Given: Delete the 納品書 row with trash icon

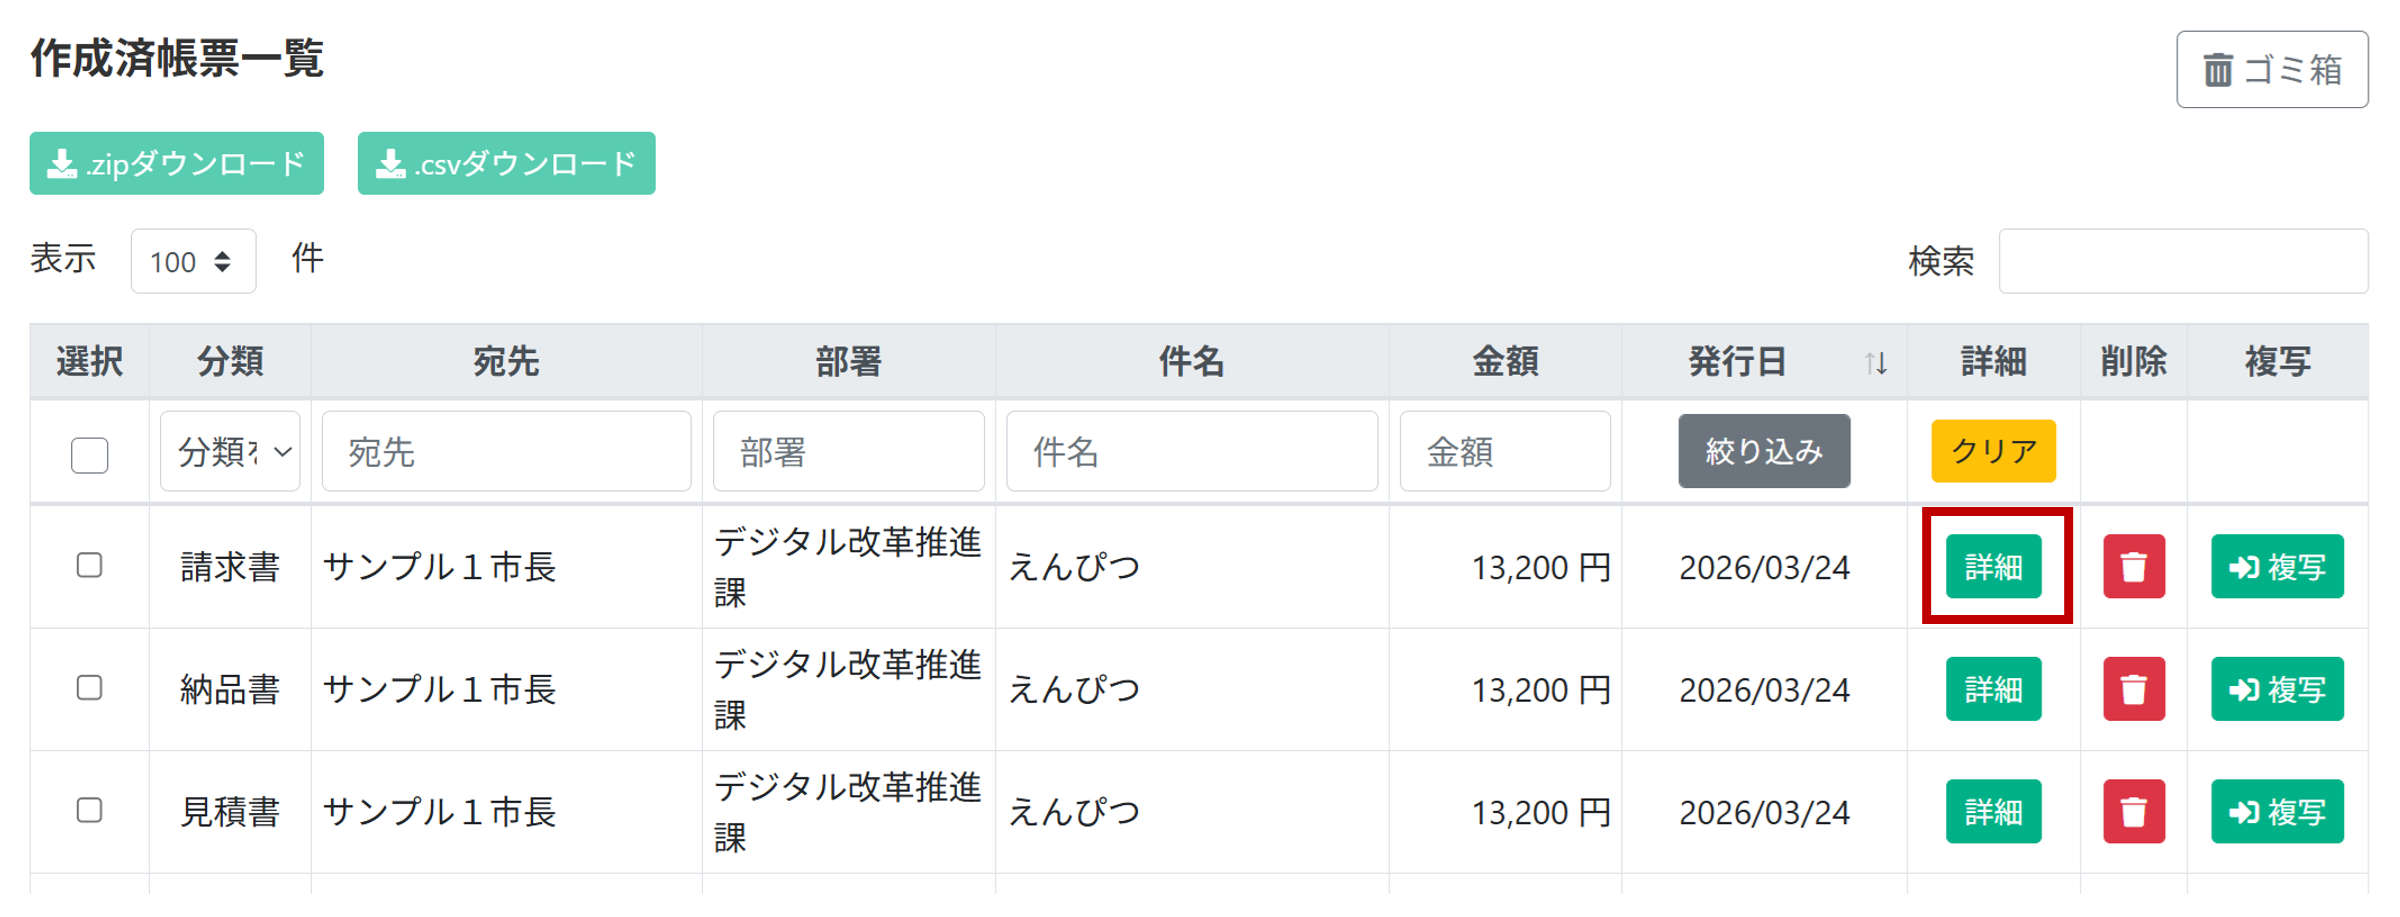Looking at the screenshot, I should coord(2133,689).
